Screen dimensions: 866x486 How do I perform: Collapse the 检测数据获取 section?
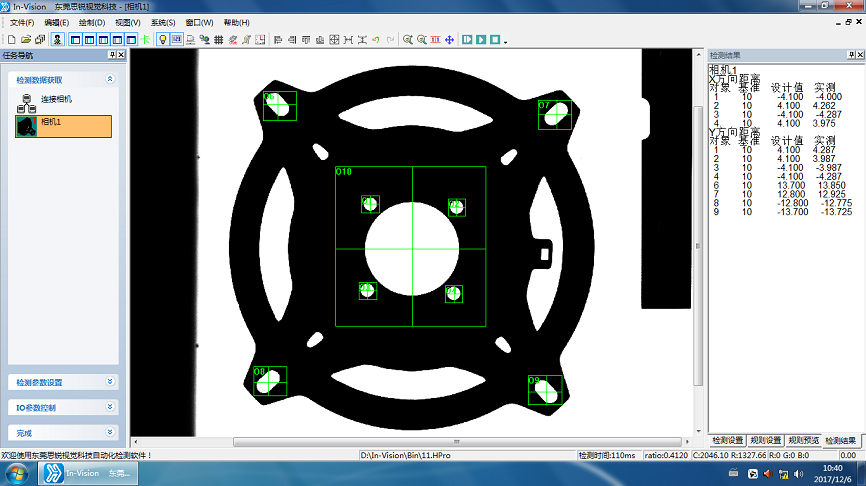coord(109,79)
